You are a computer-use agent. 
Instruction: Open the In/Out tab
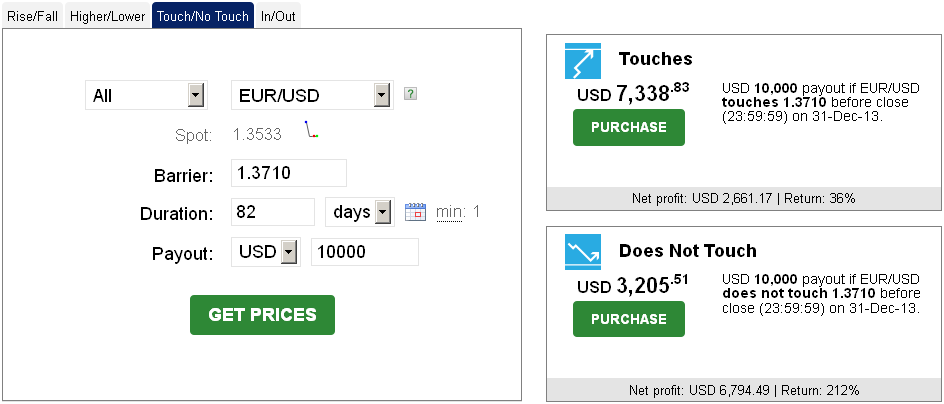[x=278, y=16]
